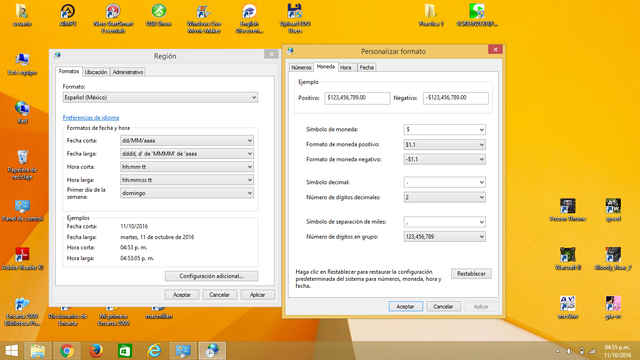This screenshot has width=640, height=360.
Task: Switch to Control Panel taskbar item
Action: [183, 351]
